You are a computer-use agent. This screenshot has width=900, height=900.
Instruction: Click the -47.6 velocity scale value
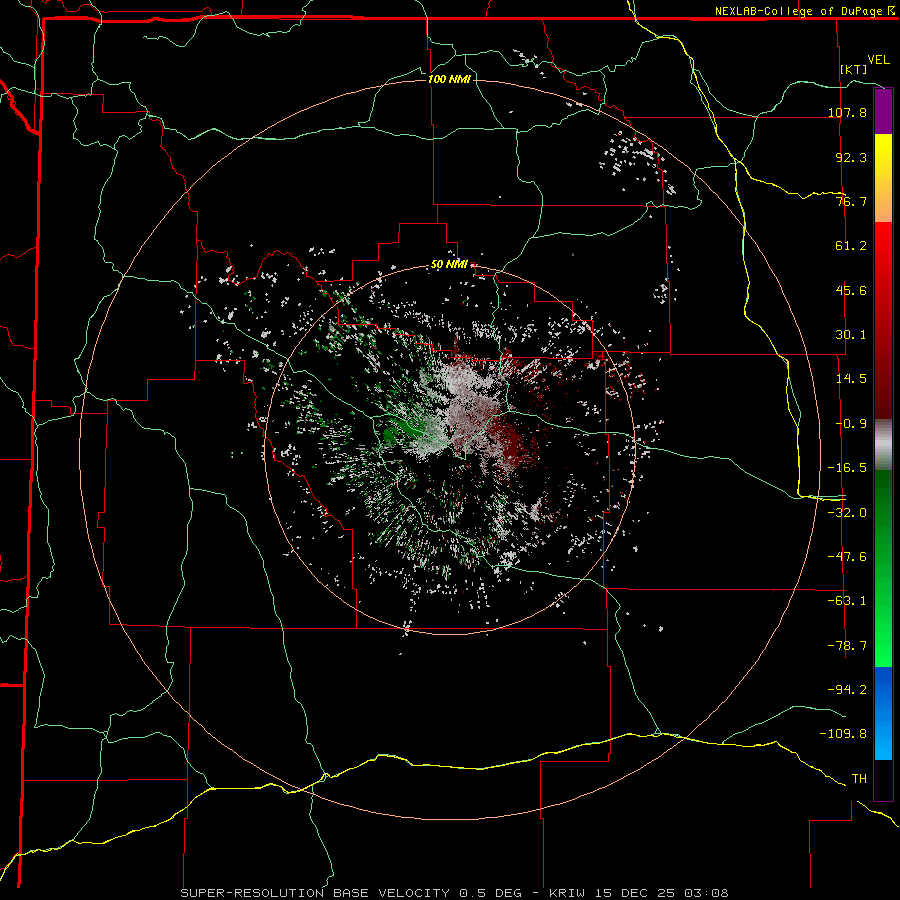[847, 557]
